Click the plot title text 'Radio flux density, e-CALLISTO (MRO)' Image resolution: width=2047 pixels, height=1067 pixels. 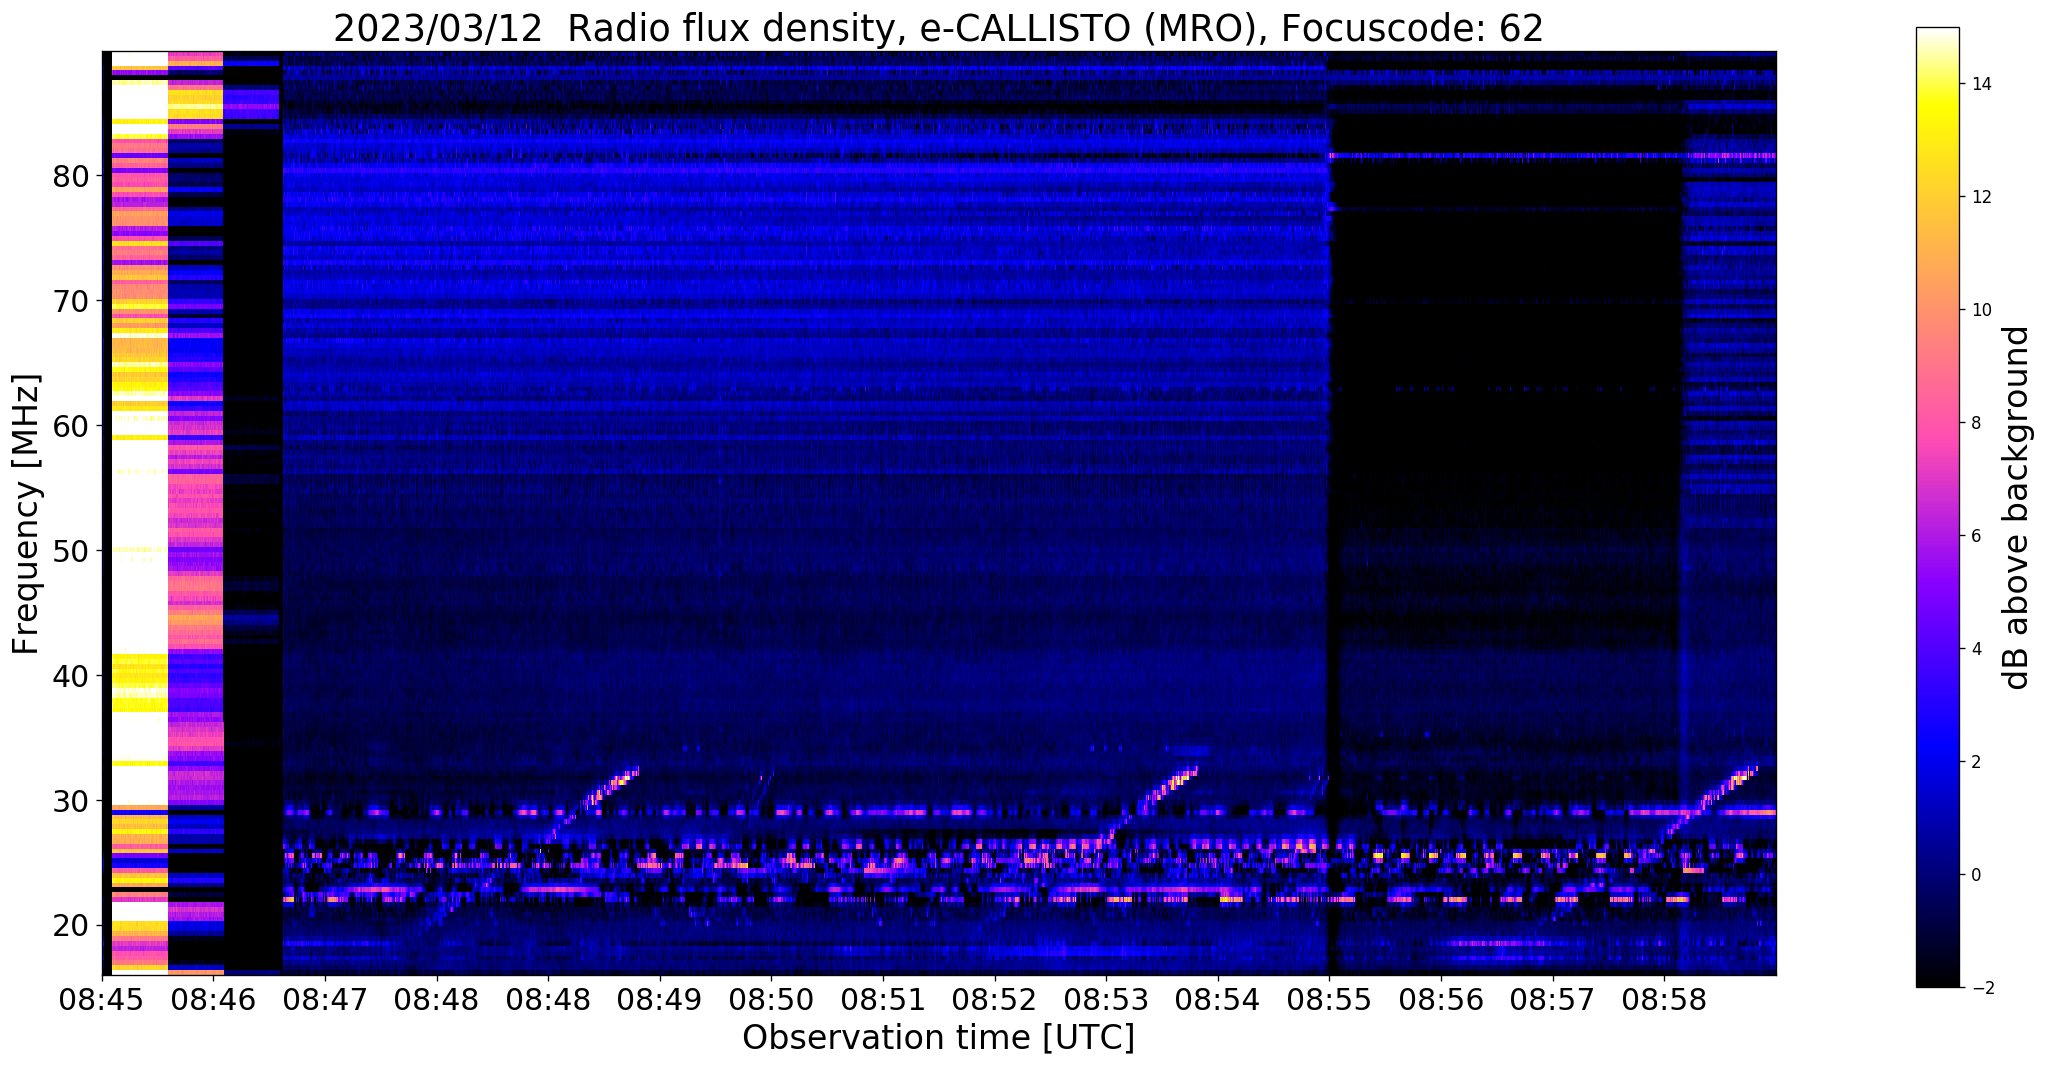[912, 29]
